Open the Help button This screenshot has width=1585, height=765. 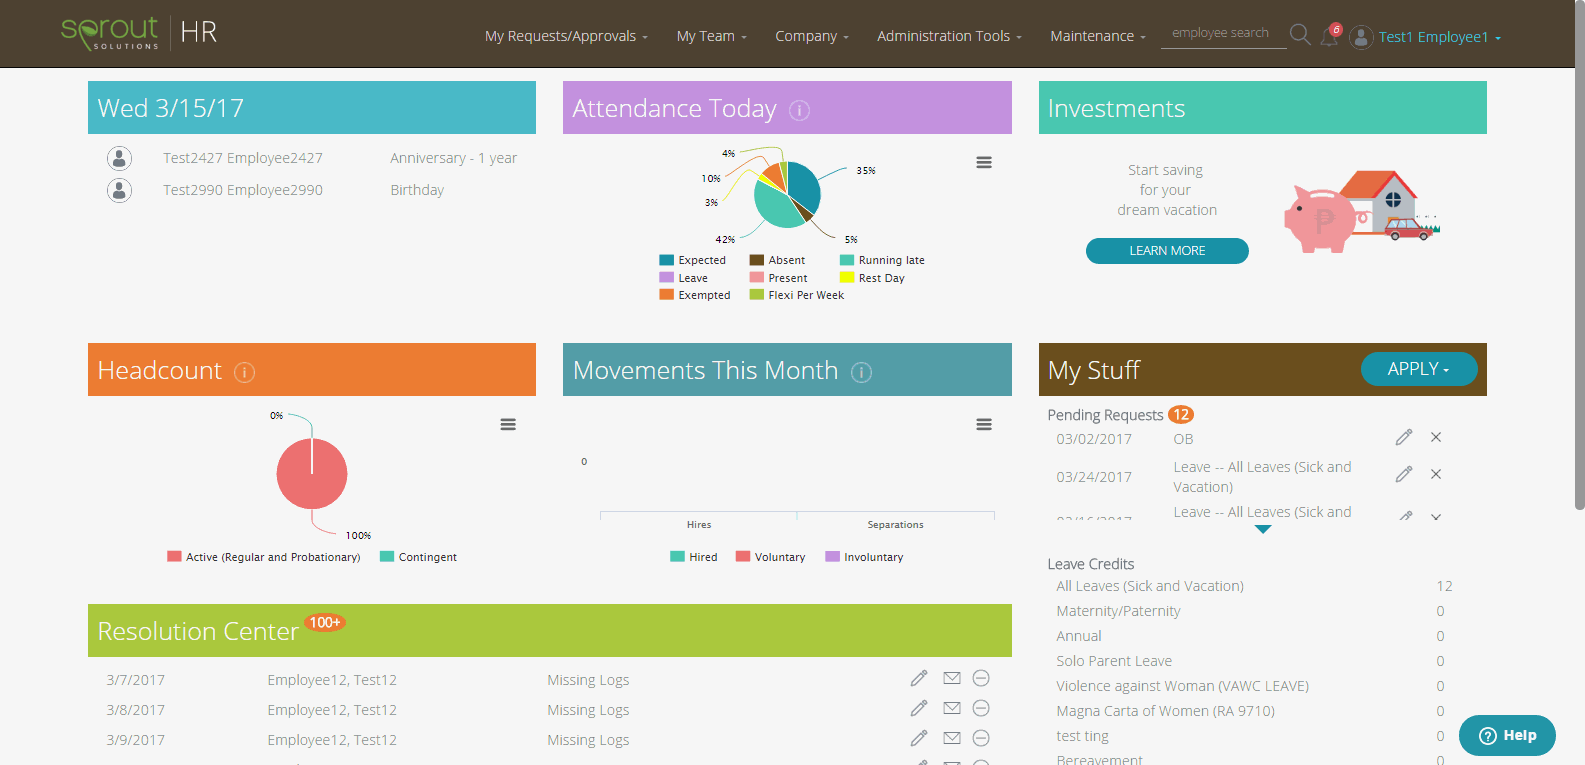pyautogui.click(x=1507, y=735)
